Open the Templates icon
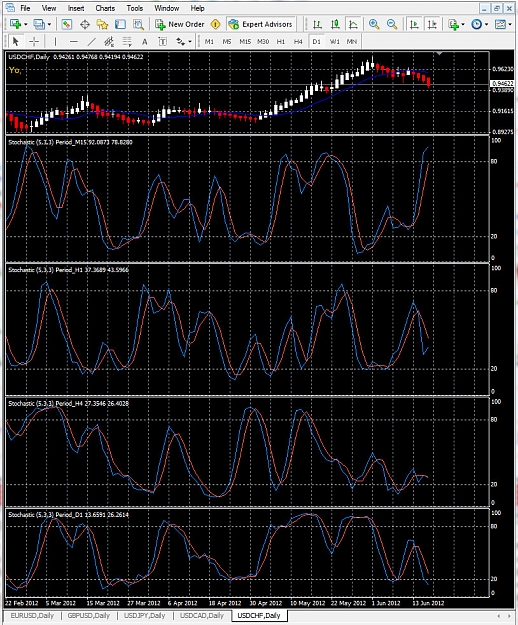The height and width of the screenshot is (625, 518). 500,24
